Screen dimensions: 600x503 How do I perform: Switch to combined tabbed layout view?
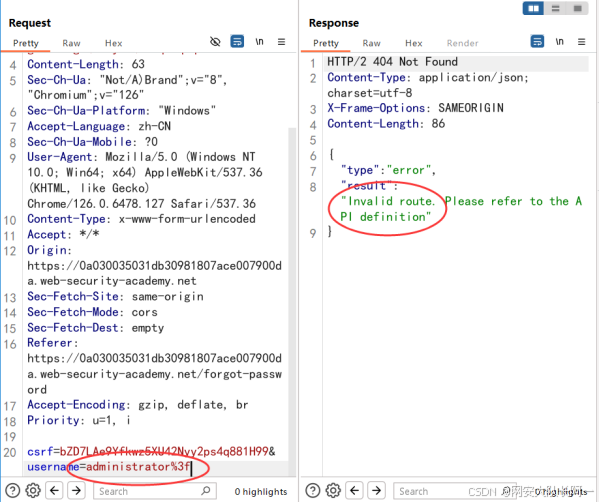coord(575,9)
